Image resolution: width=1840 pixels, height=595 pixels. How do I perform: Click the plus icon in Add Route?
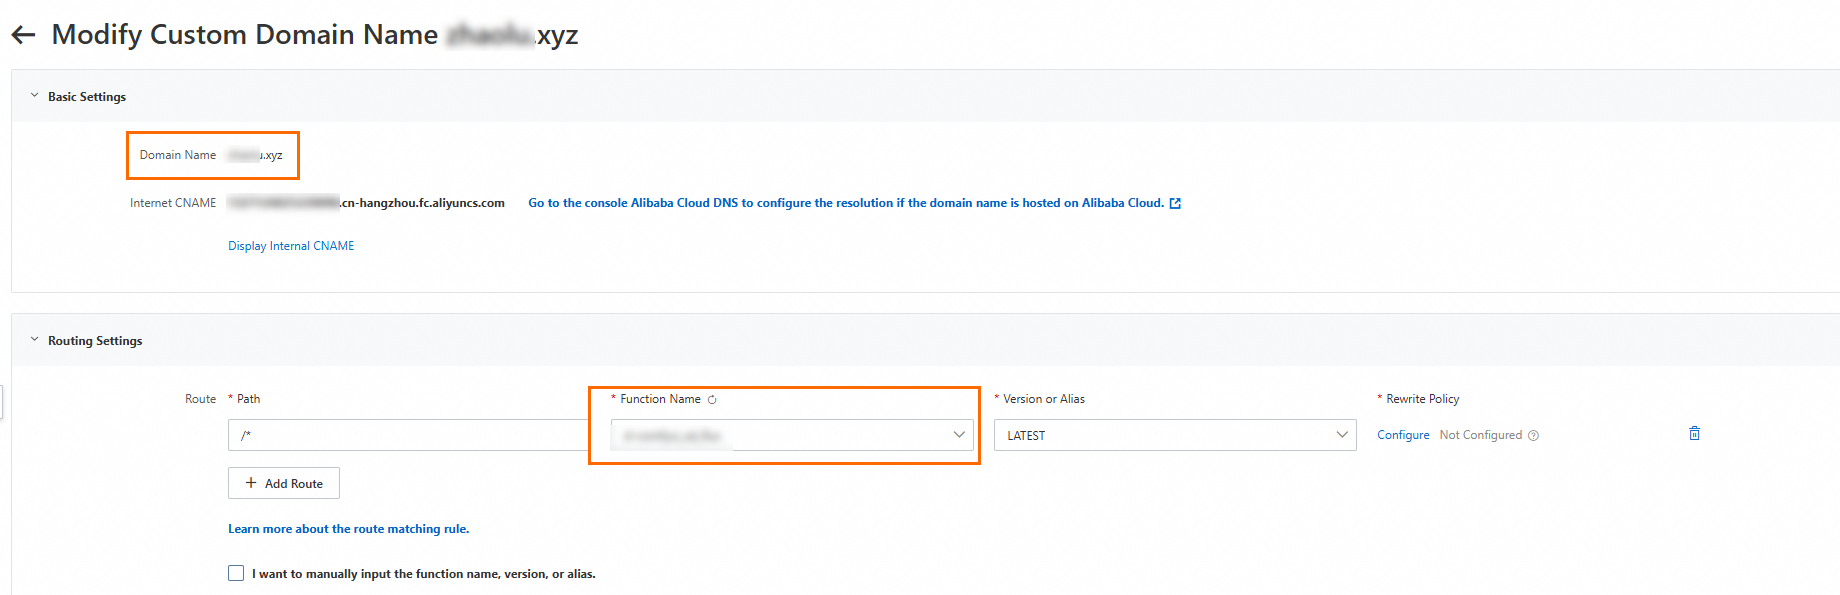(x=251, y=483)
